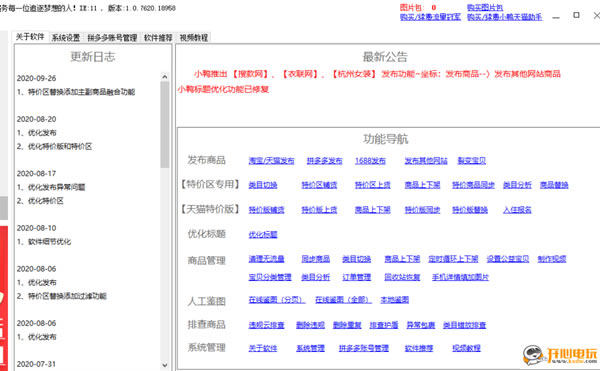Select the 2020-08-17 changelog date
Viewport: 600px width, 371px height.
36,173
